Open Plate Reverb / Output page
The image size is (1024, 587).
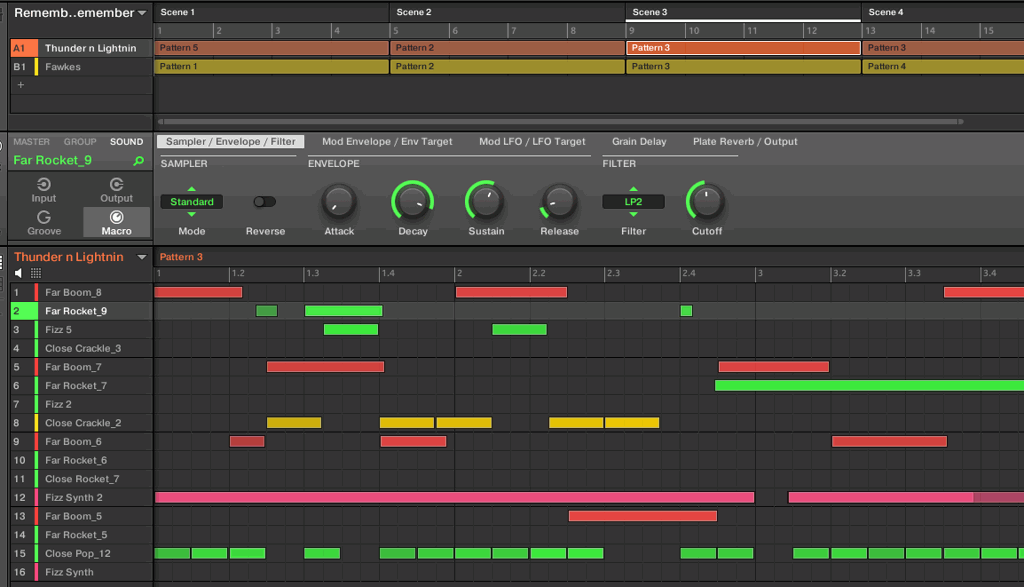[x=745, y=142]
